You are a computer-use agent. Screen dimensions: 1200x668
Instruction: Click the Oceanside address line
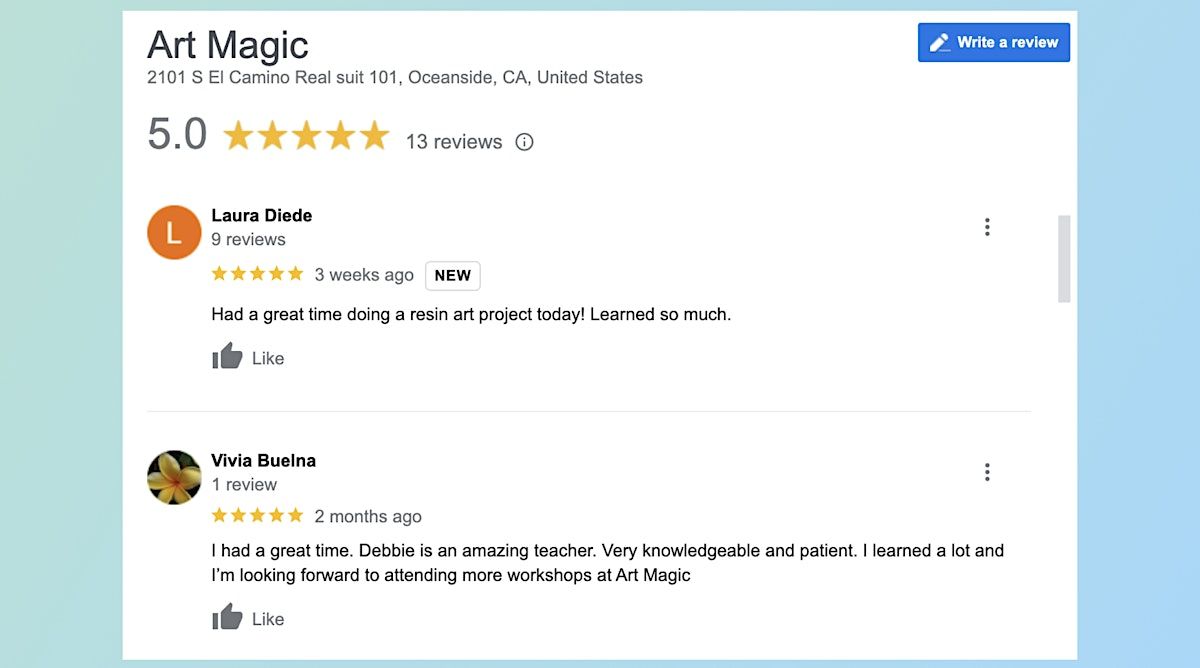point(395,77)
